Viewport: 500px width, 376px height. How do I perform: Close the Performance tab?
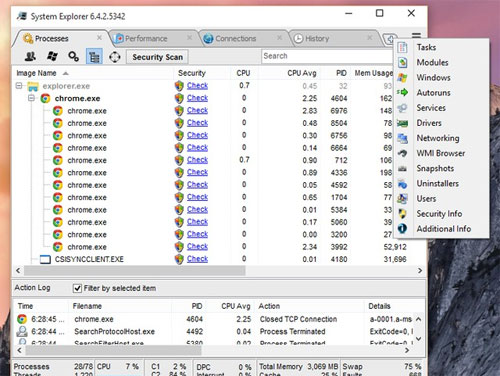tap(189, 38)
